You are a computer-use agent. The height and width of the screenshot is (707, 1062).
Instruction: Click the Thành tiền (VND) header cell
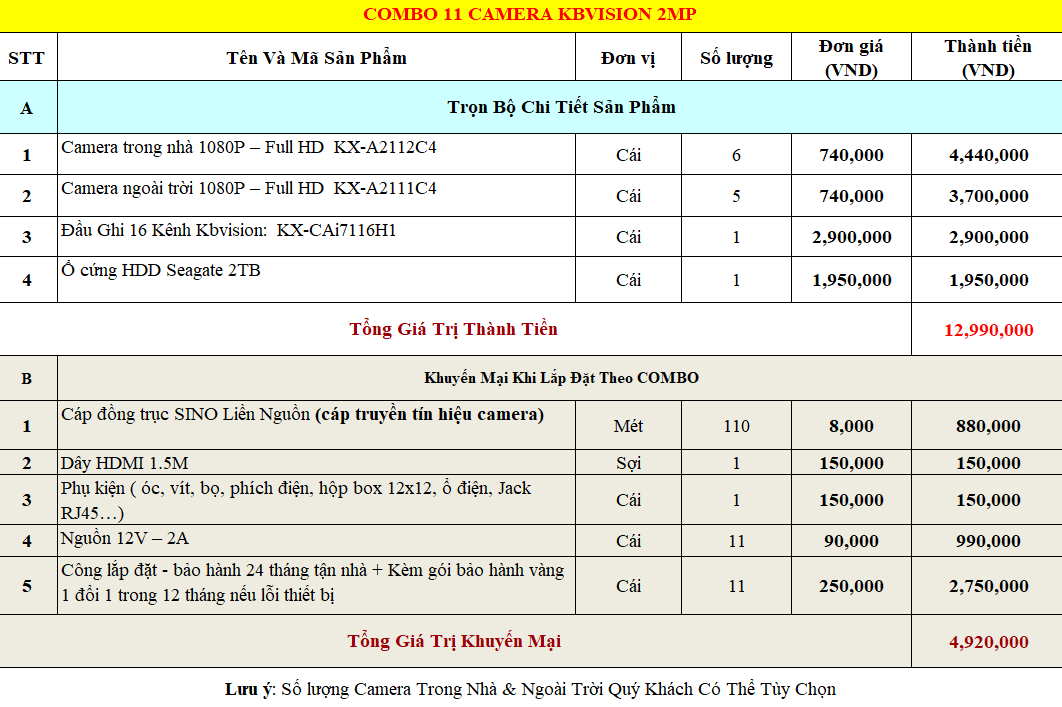(987, 58)
